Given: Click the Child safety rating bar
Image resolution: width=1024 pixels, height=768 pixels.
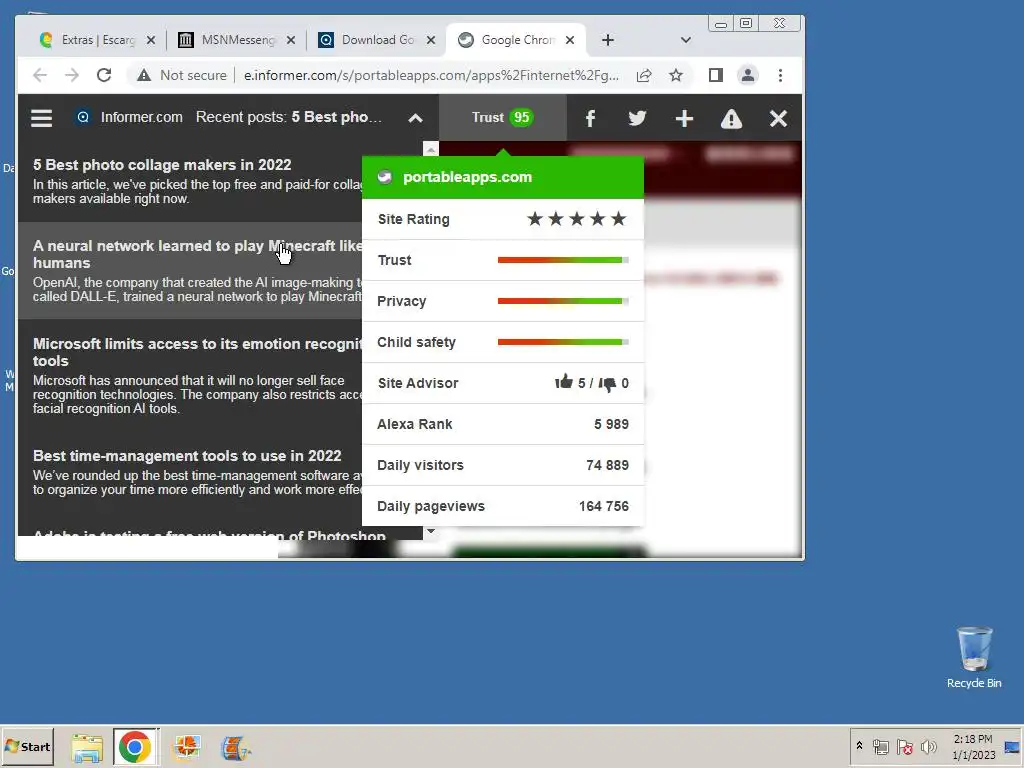Looking at the screenshot, I should click(x=563, y=342).
